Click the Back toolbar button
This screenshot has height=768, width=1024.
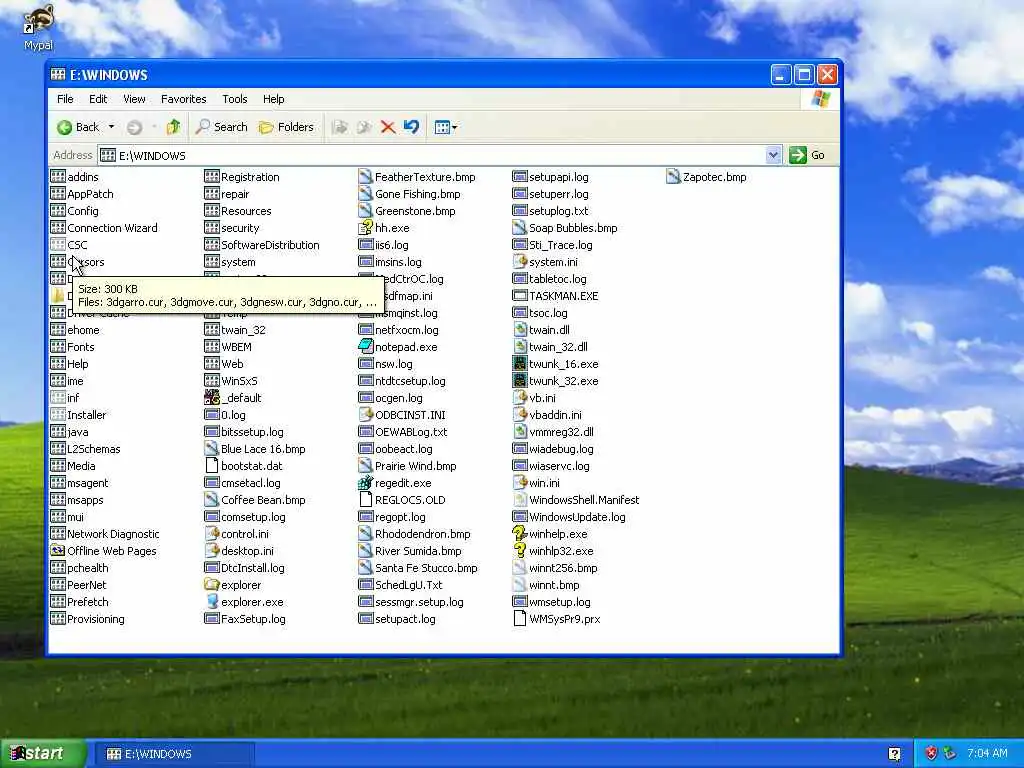tap(78, 127)
